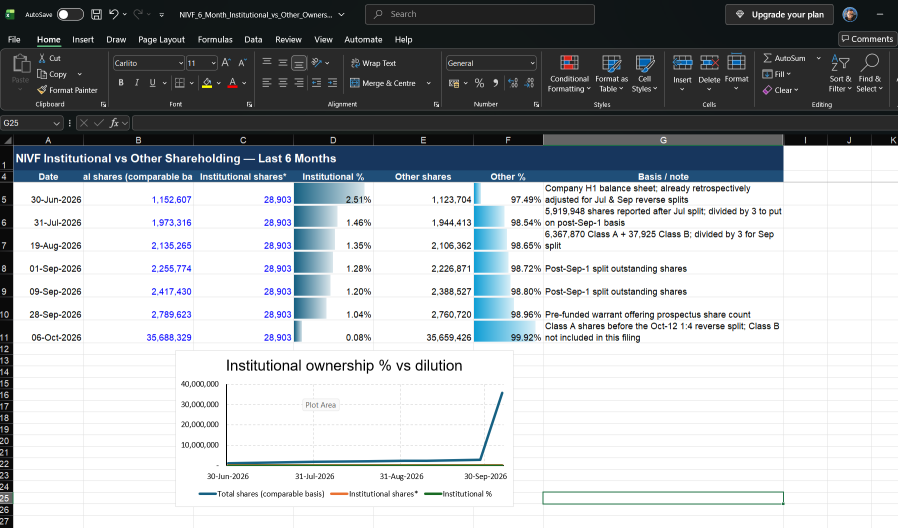The width and height of the screenshot is (898, 528).
Task: Open the Formulas ribbon tab
Action: pos(215,40)
